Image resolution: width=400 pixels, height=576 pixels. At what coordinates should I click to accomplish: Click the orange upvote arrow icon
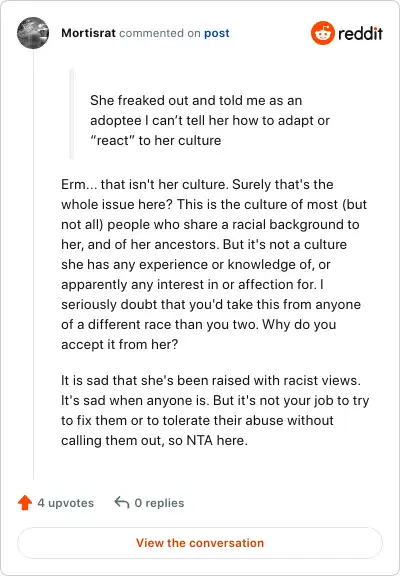click(x=25, y=503)
